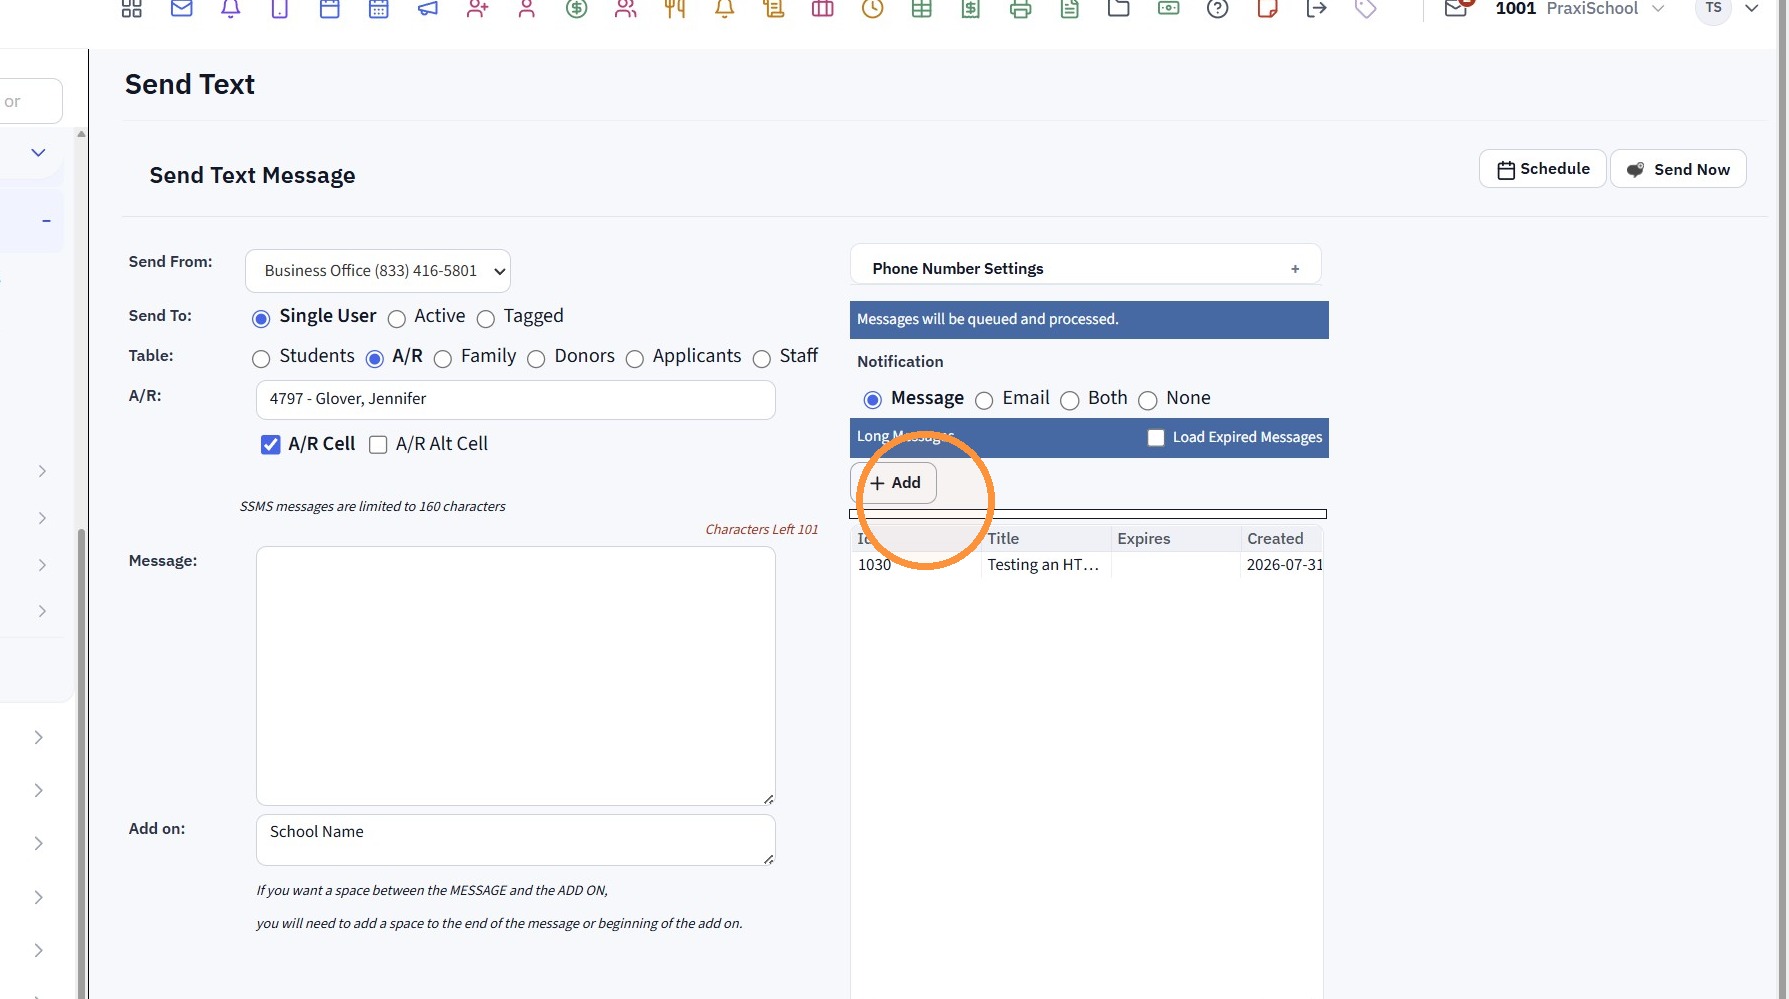Select the Both notification radio
1789x999 pixels.
(x=1070, y=401)
